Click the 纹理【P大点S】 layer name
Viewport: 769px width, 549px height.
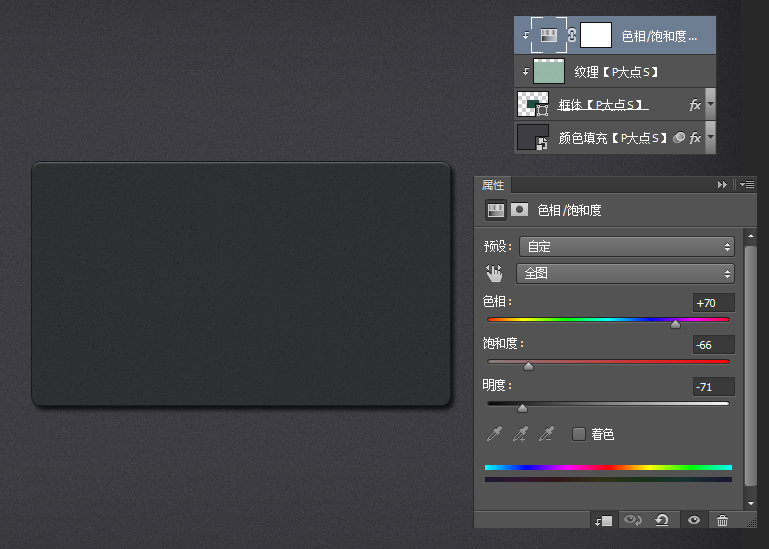click(x=616, y=72)
